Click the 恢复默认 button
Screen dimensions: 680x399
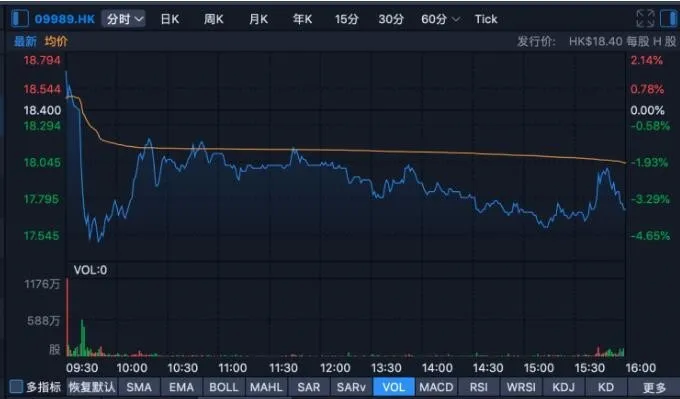[x=92, y=387]
